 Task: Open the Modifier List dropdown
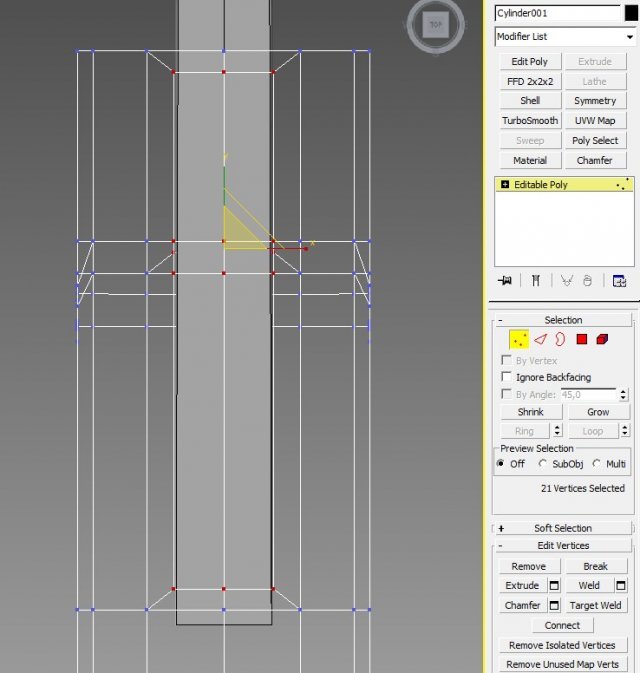[x=565, y=37]
